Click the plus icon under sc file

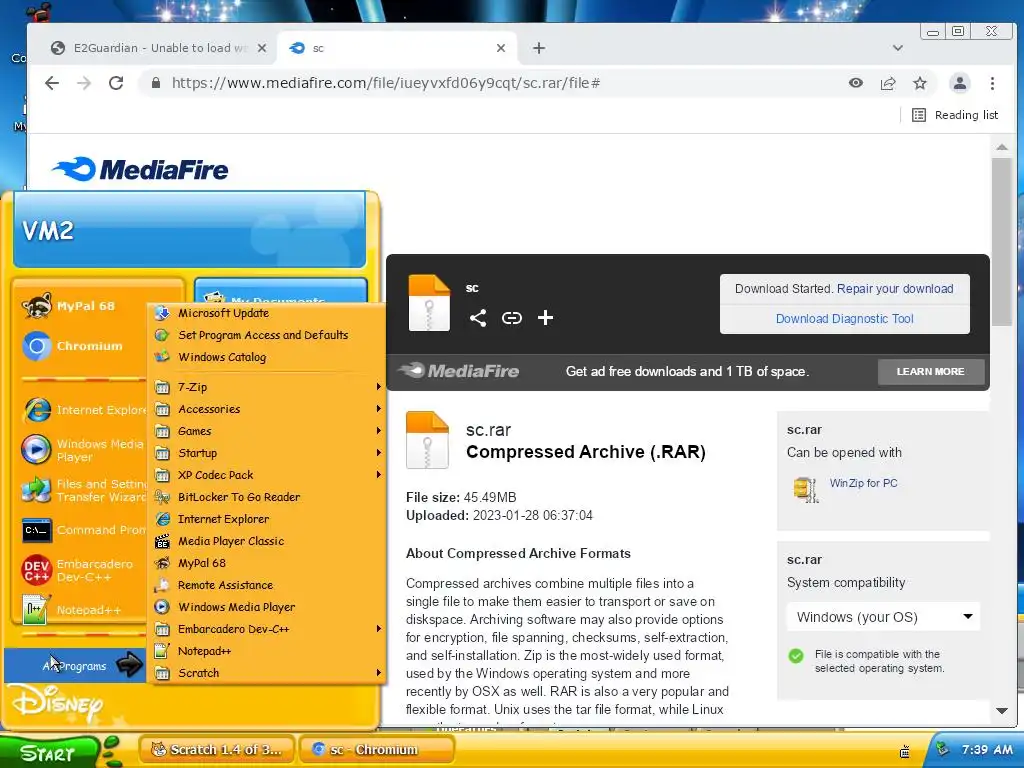pos(545,318)
